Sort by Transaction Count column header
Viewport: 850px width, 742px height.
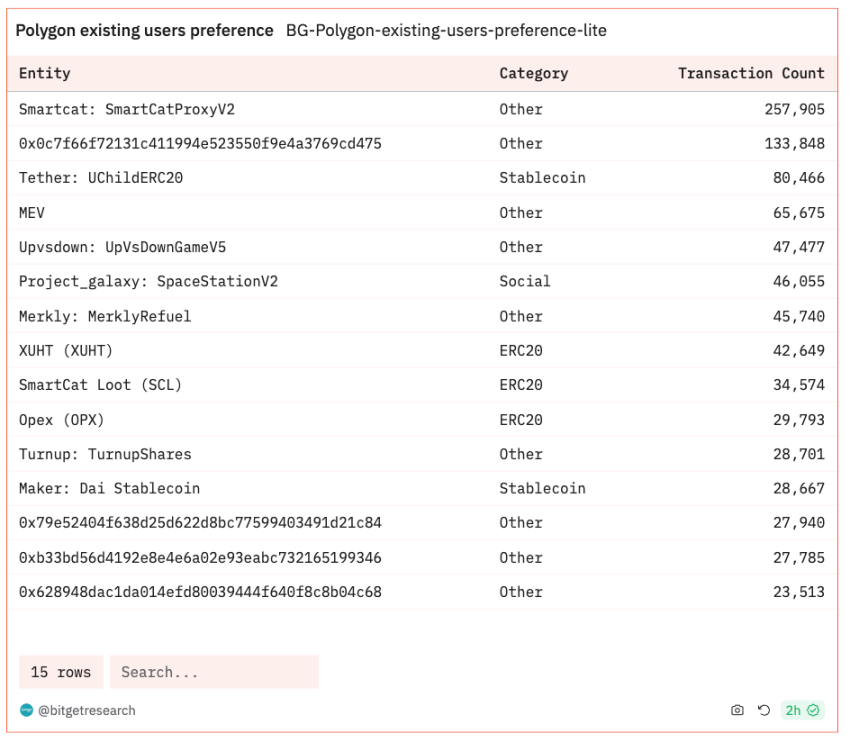point(751,73)
